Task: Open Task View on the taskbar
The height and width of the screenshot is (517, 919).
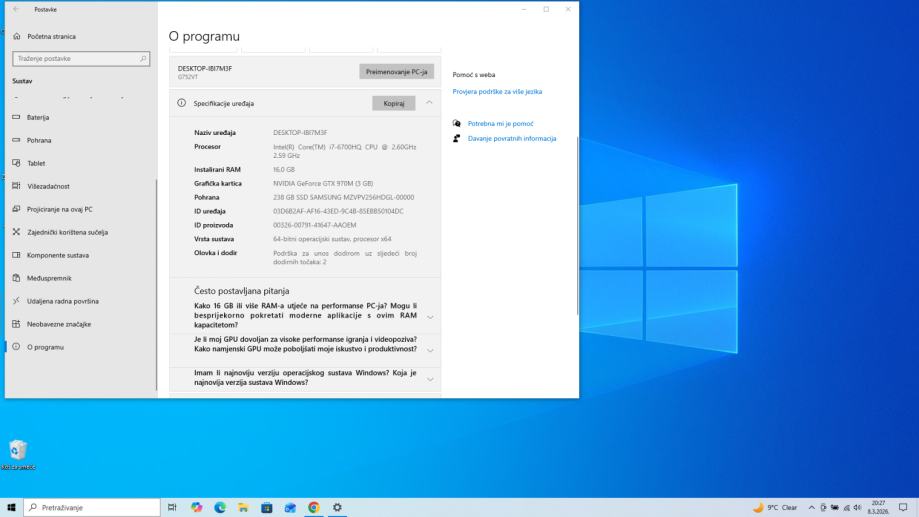Action: click(x=172, y=507)
